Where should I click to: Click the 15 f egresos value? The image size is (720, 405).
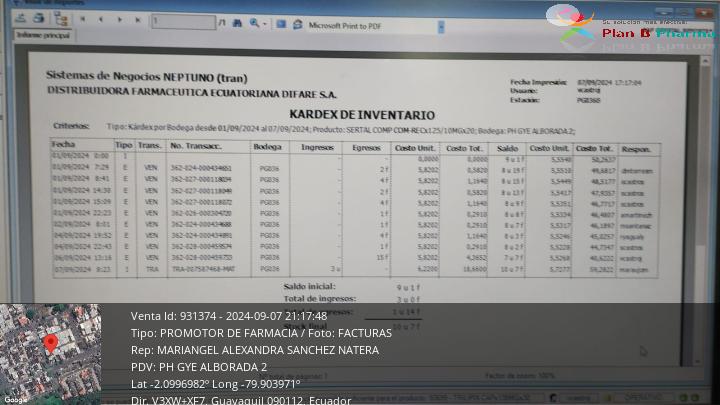[382, 258]
